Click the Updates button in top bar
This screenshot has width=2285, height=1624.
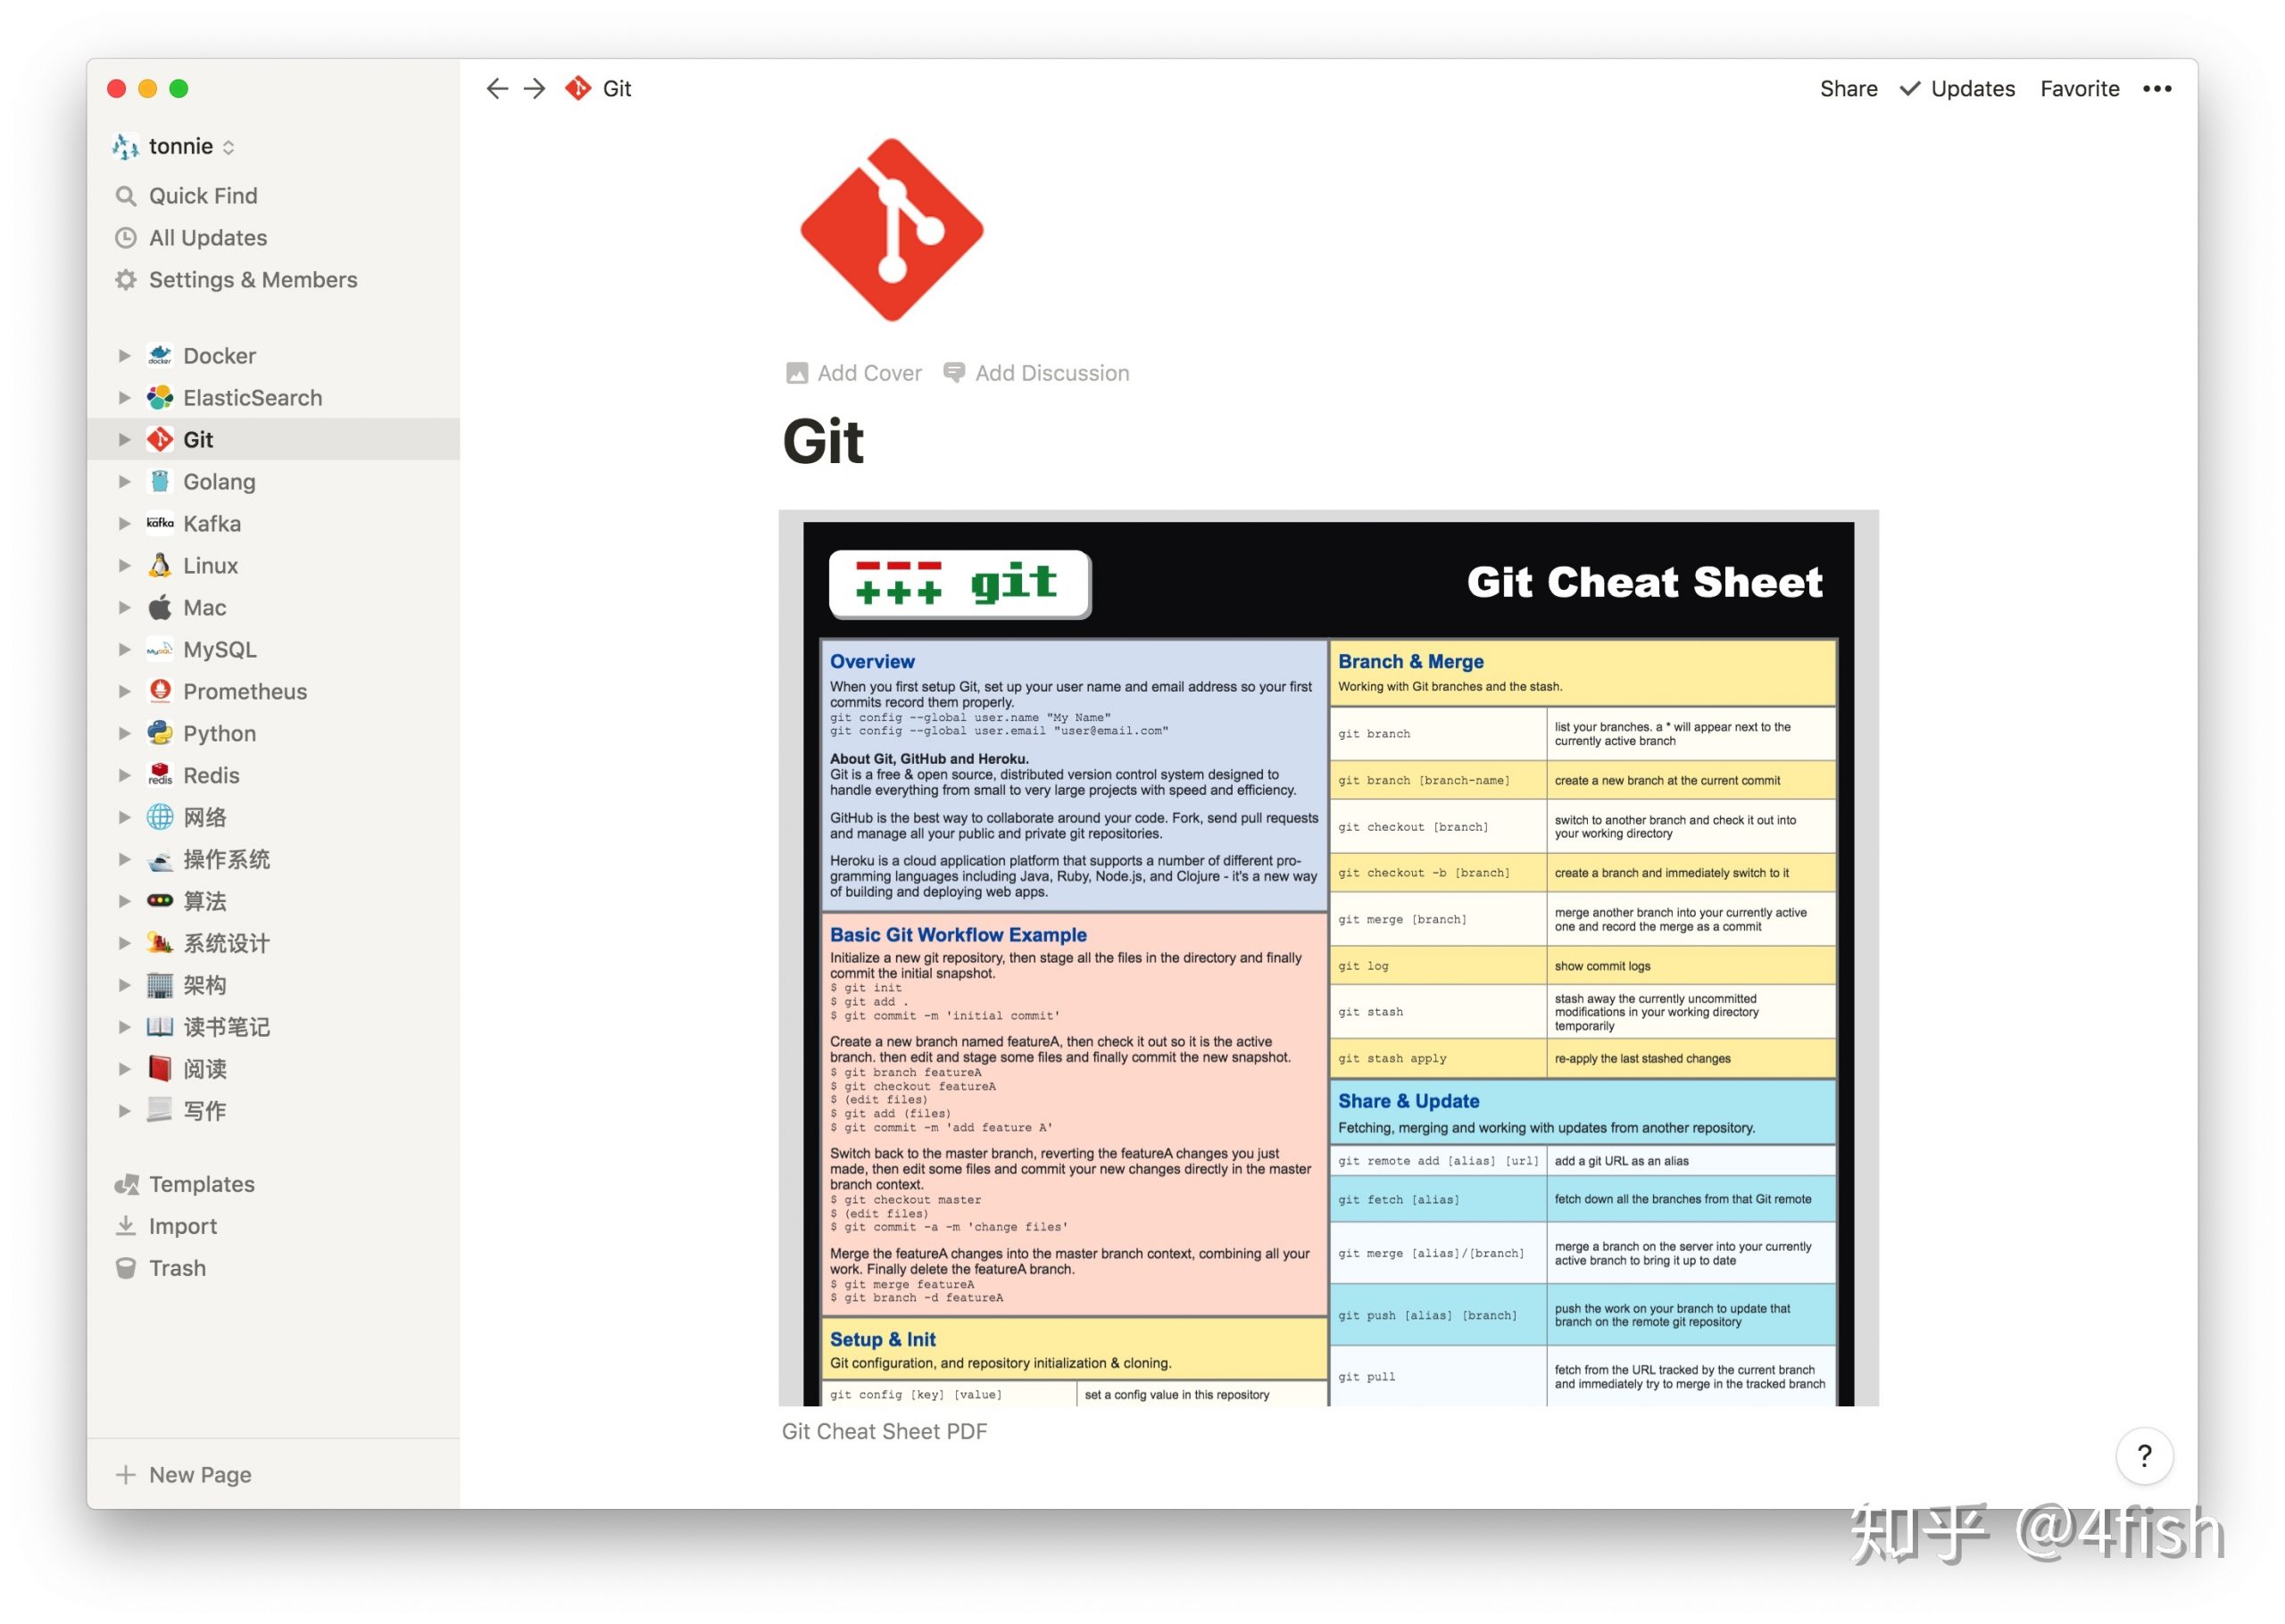point(1958,89)
